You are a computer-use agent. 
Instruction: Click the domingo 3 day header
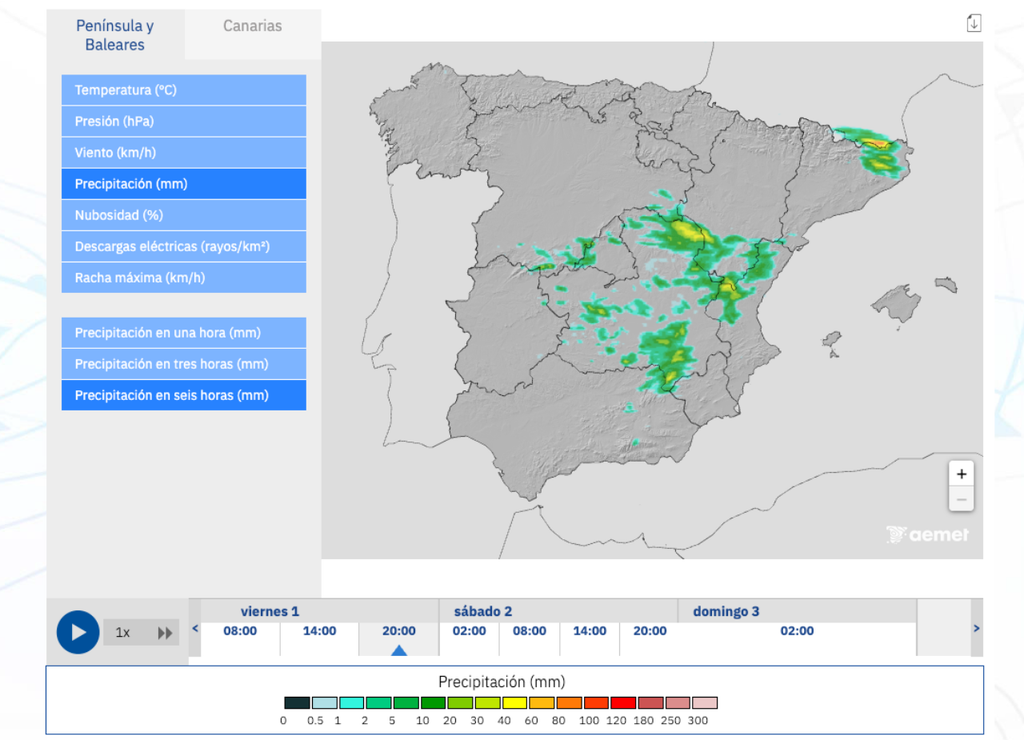(726, 611)
